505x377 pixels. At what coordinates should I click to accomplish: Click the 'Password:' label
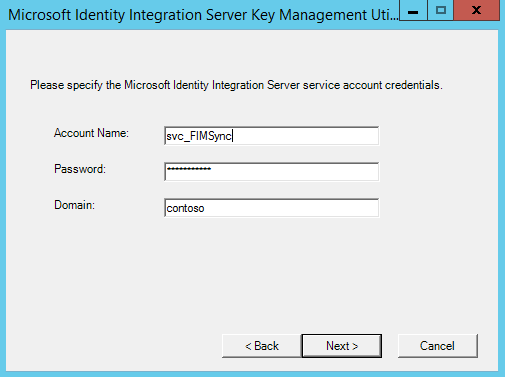click(80, 169)
